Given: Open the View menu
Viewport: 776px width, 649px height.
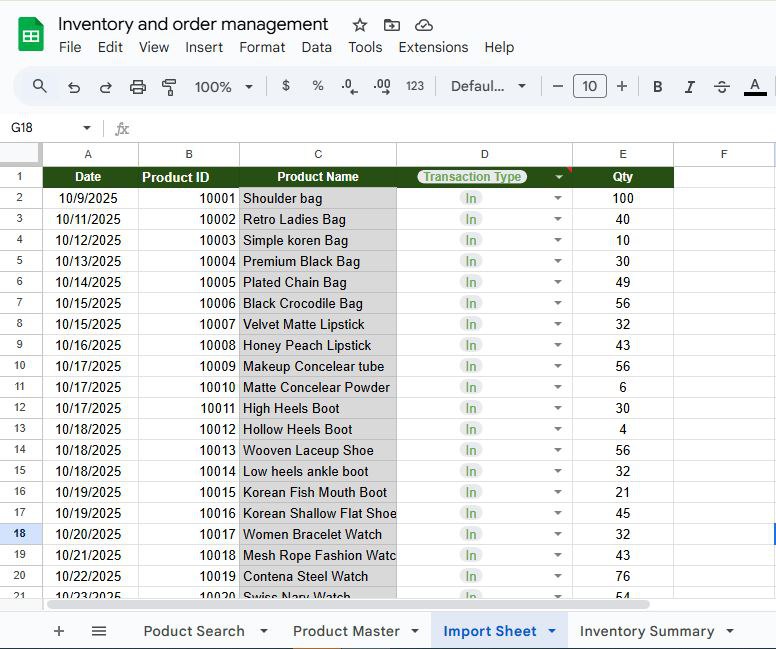Looking at the screenshot, I should pyautogui.click(x=154, y=47).
